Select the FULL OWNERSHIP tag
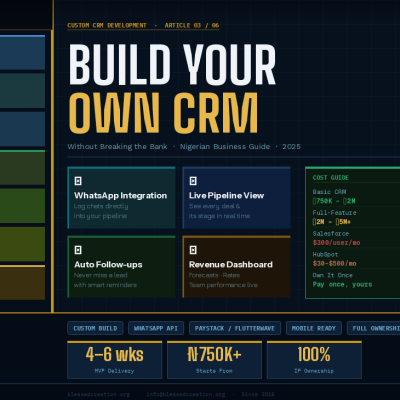Screen dimensions: 400x400 tap(373, 328)
